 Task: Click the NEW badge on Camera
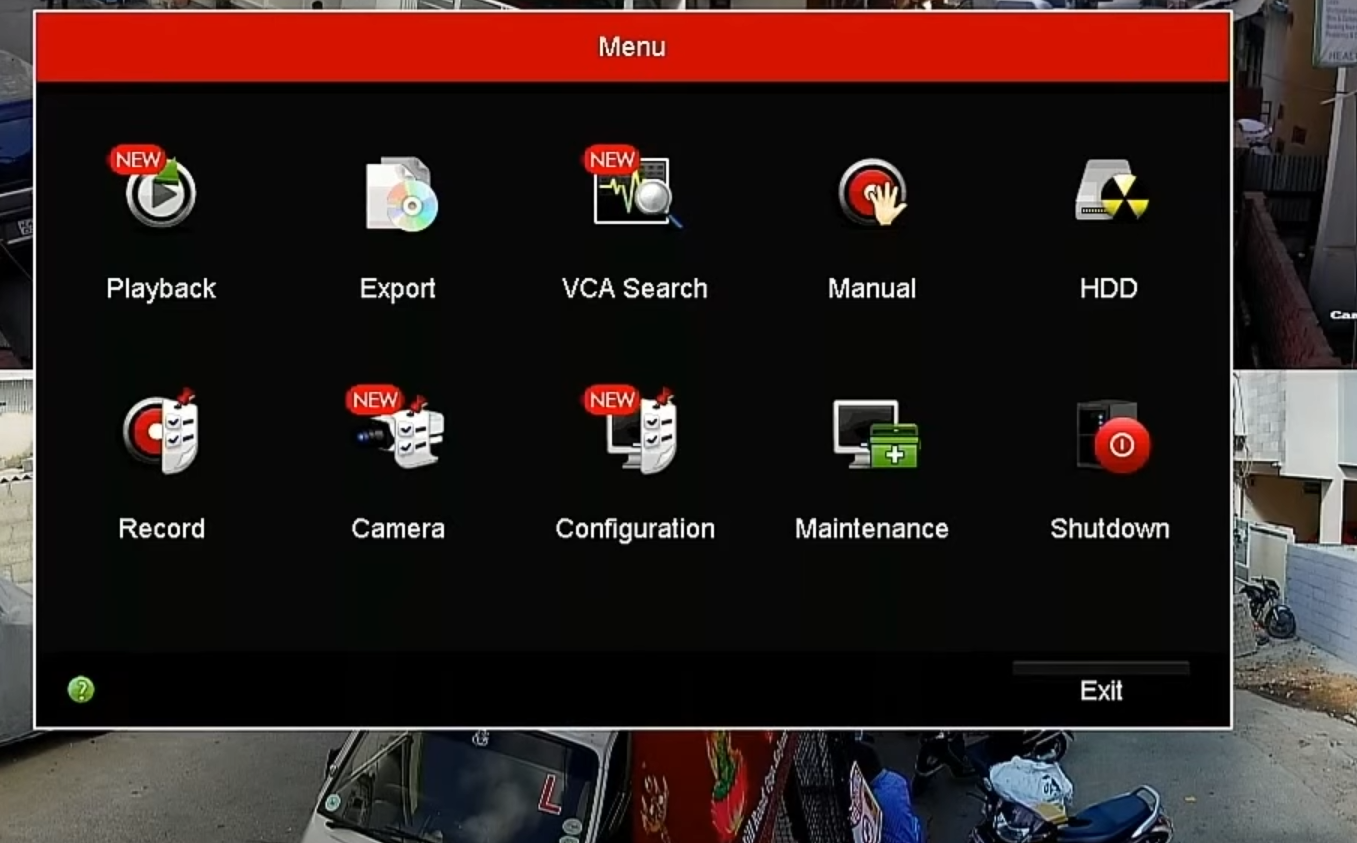pos(374,399)
